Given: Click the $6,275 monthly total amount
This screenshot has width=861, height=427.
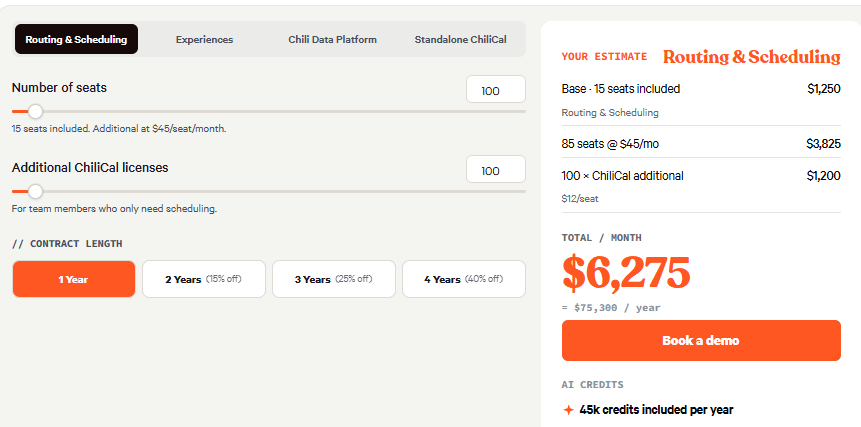Looking at the screenshot, I should 626,273.
